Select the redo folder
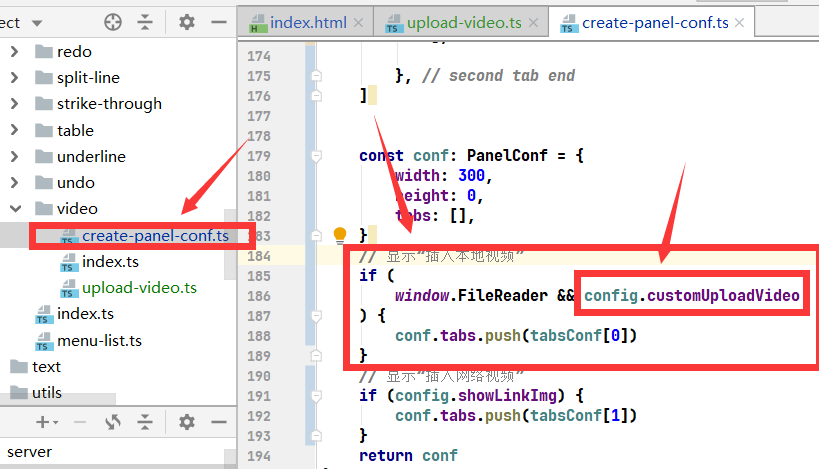The image size is (819, 469). (63, 51)
